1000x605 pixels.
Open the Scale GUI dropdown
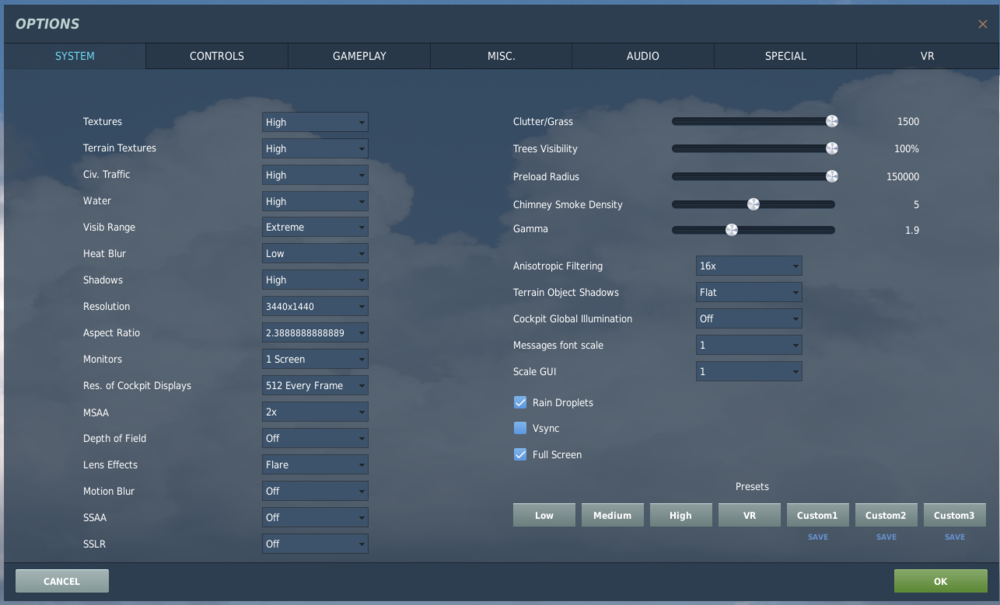click(748, 371)
